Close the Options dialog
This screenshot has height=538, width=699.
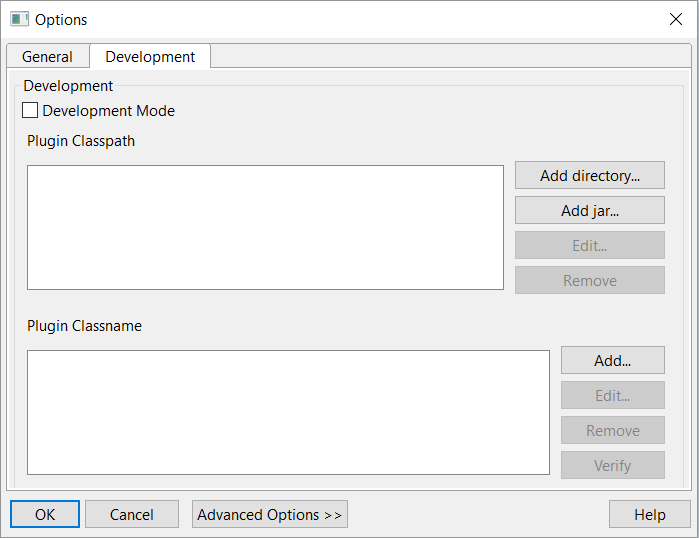676,19
